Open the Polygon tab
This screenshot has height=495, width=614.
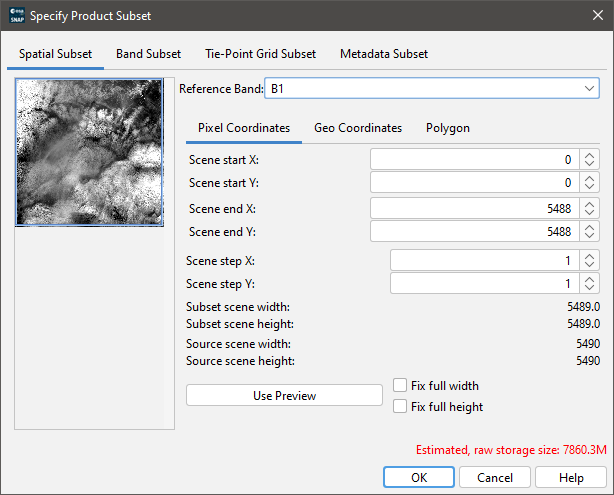coord(447,128)
